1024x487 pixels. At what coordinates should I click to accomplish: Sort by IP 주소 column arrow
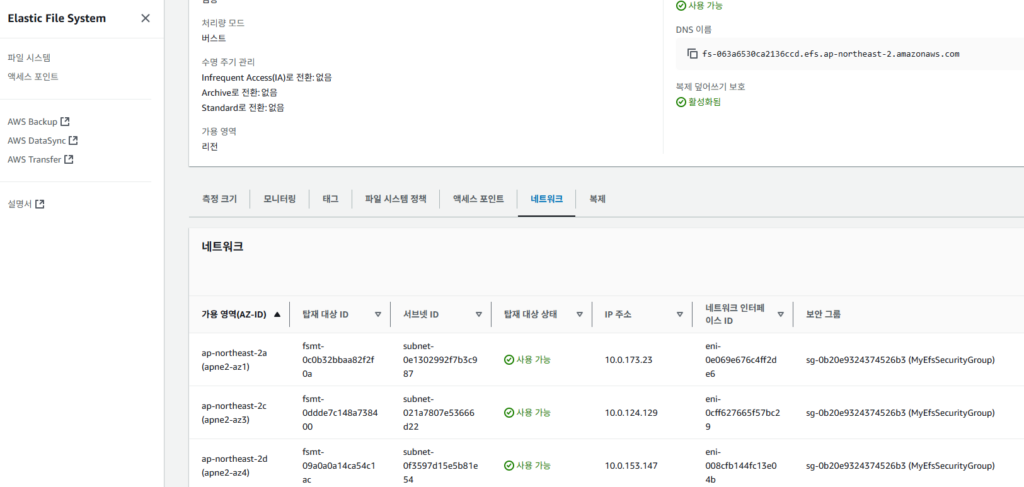680,314
